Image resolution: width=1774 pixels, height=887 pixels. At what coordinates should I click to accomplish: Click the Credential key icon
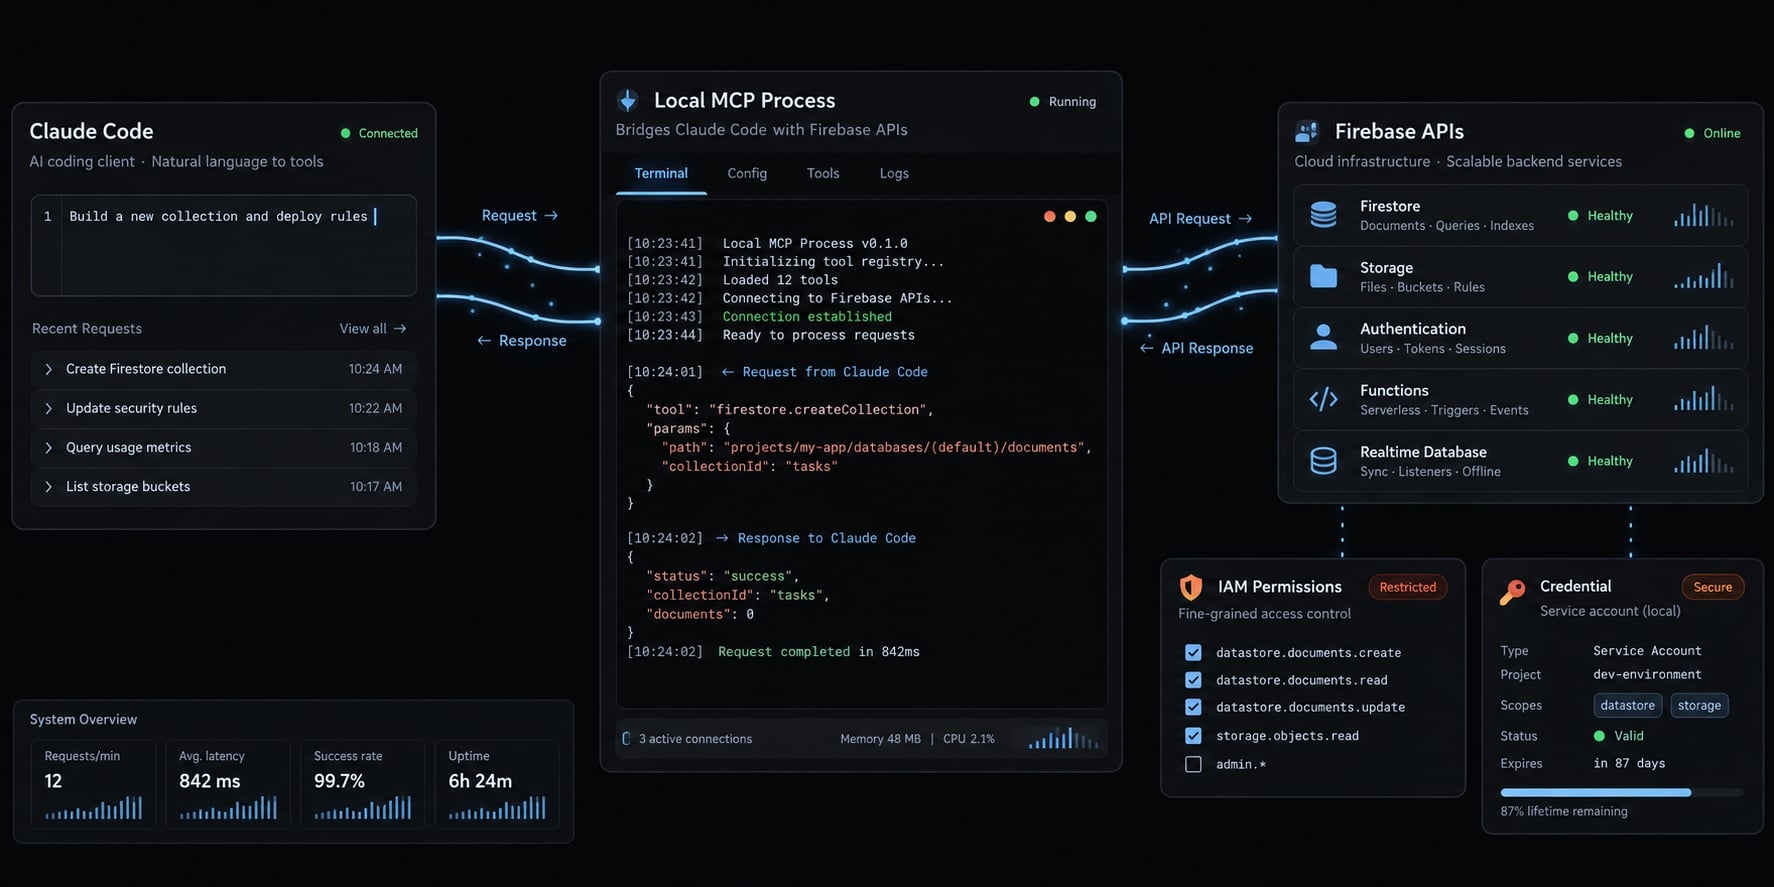click(1512, 592)
